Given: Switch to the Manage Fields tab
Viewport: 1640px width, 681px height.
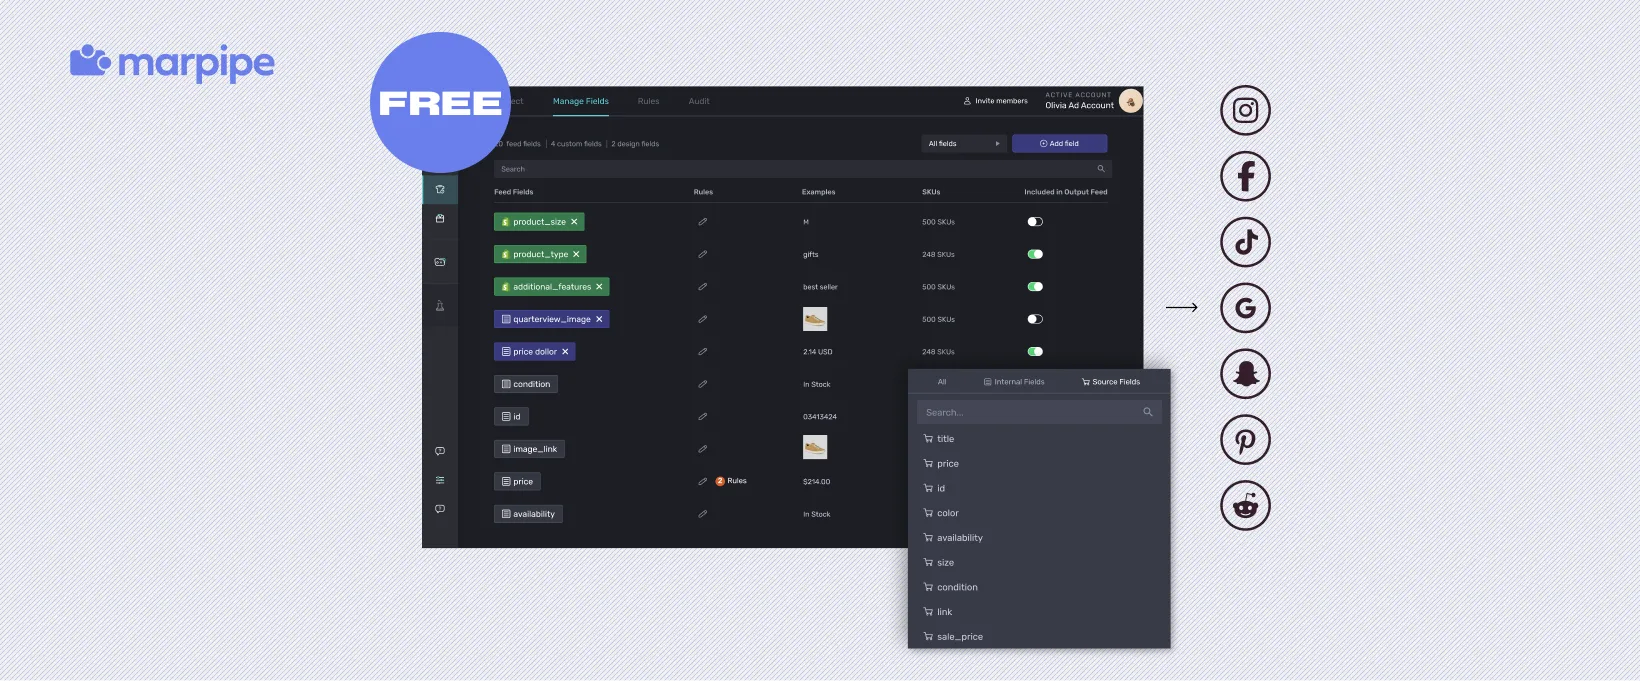Looking at the screenshot, I should 581,101.
